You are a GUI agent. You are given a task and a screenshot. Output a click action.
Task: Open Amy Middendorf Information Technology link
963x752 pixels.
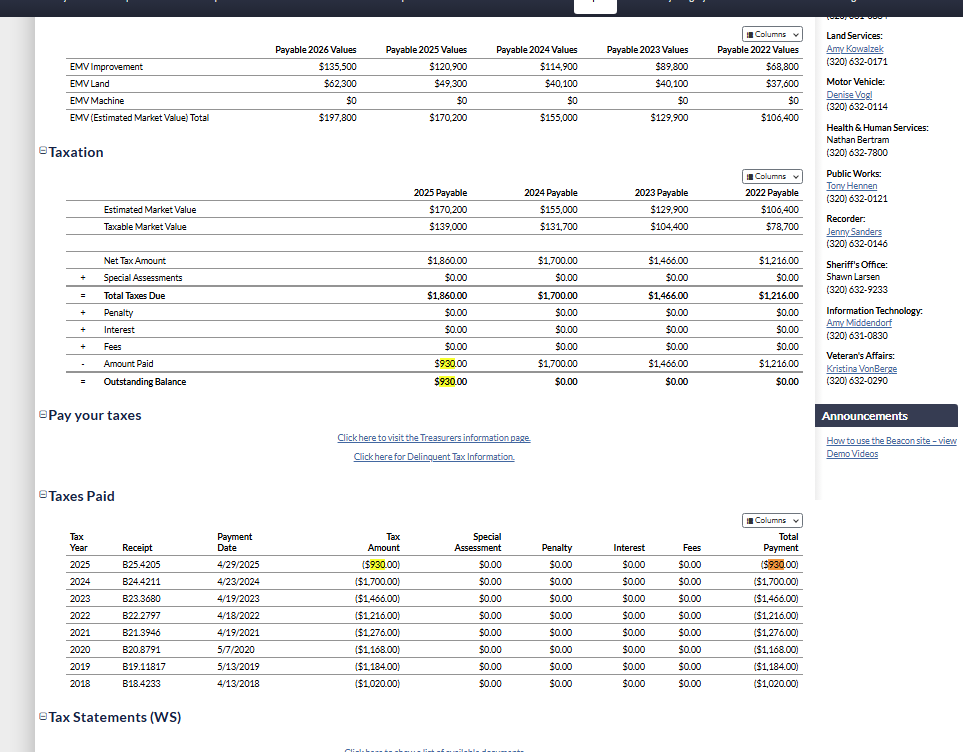pyautogui.click(x=860, y=323)
